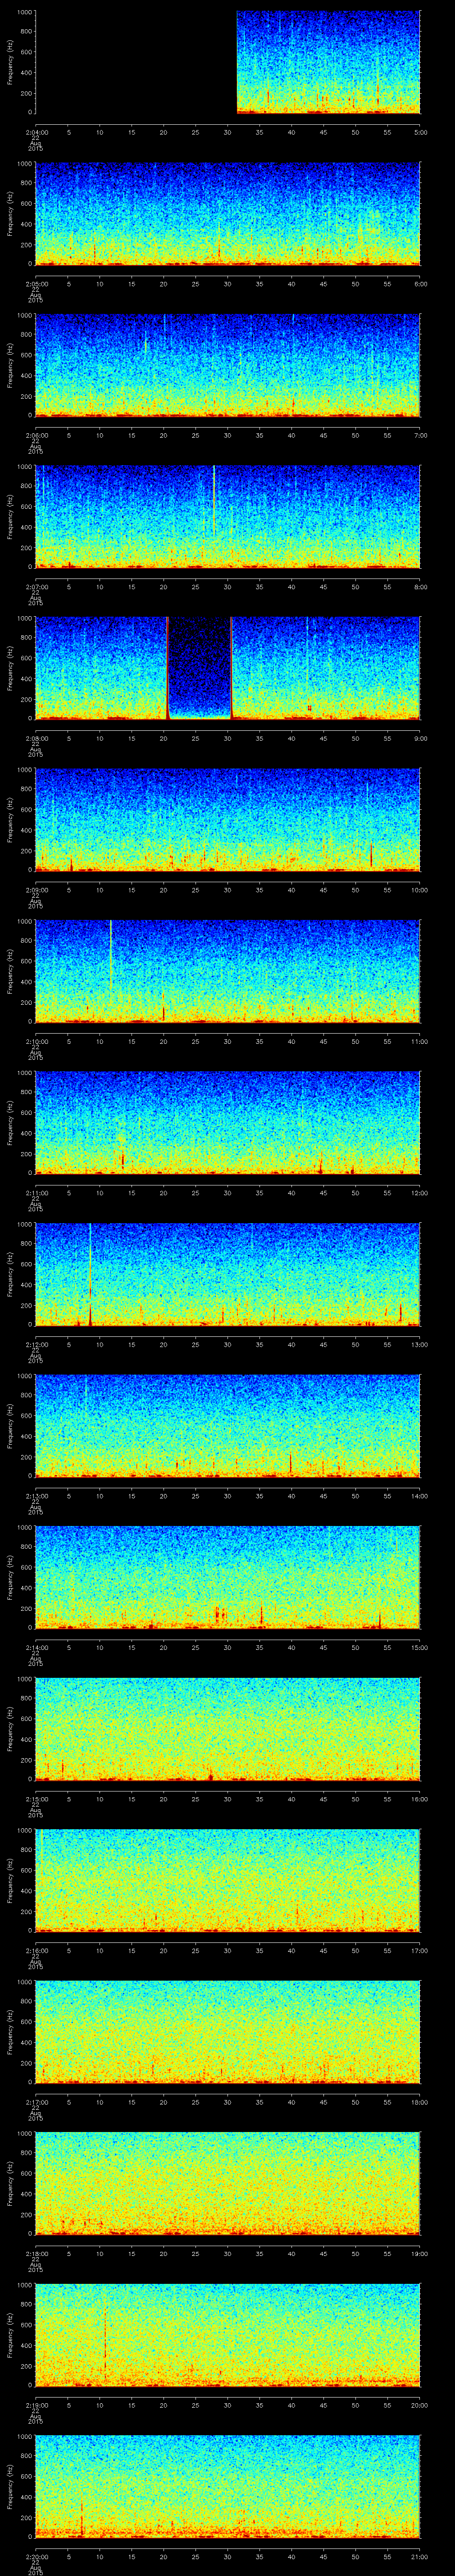The image size is (455, 2576).
Task: Open the spectrogram panel starting at 2:13:00
Action: pos(228,1425)
